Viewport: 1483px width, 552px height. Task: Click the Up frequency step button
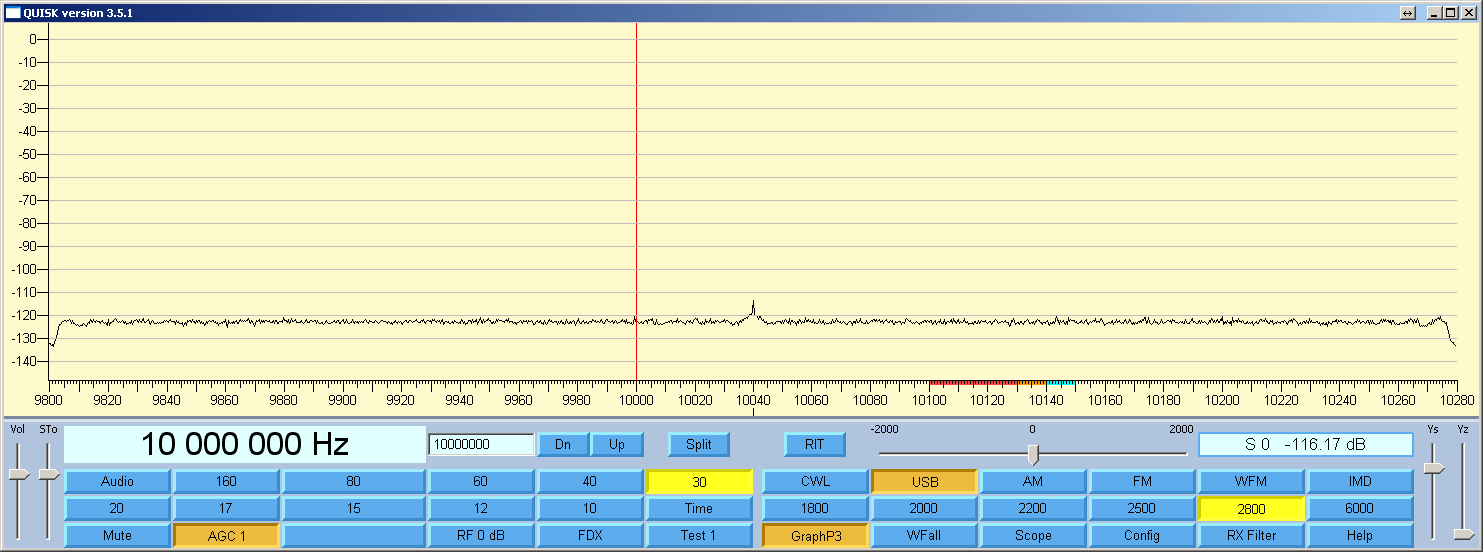pyautogui.click(x=617, y=444)
